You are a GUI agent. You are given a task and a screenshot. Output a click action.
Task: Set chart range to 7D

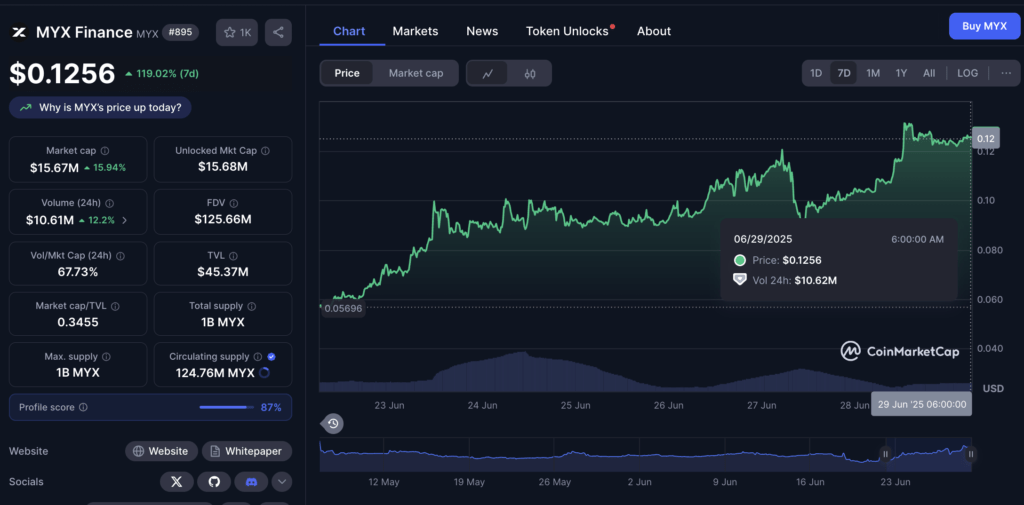(844, 73)
